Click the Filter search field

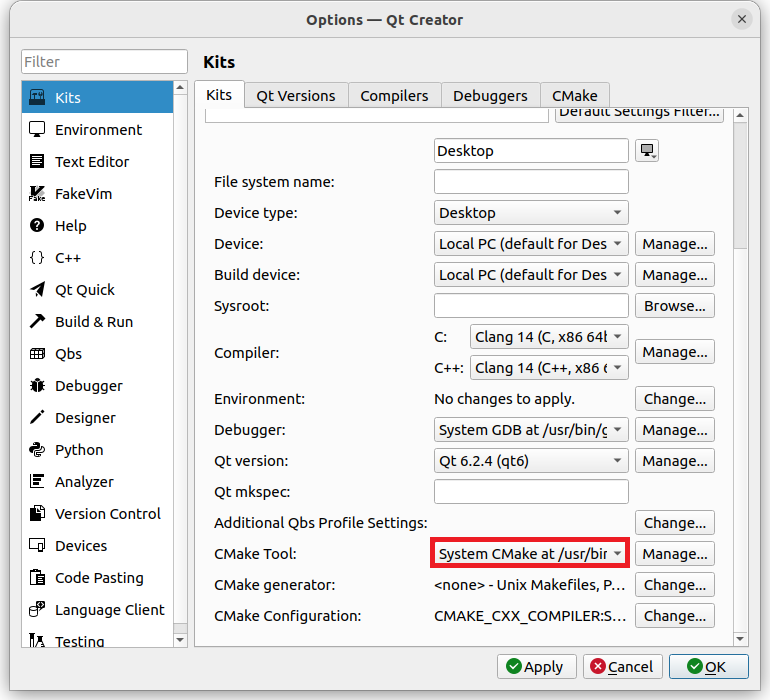(x=104, y=61)
